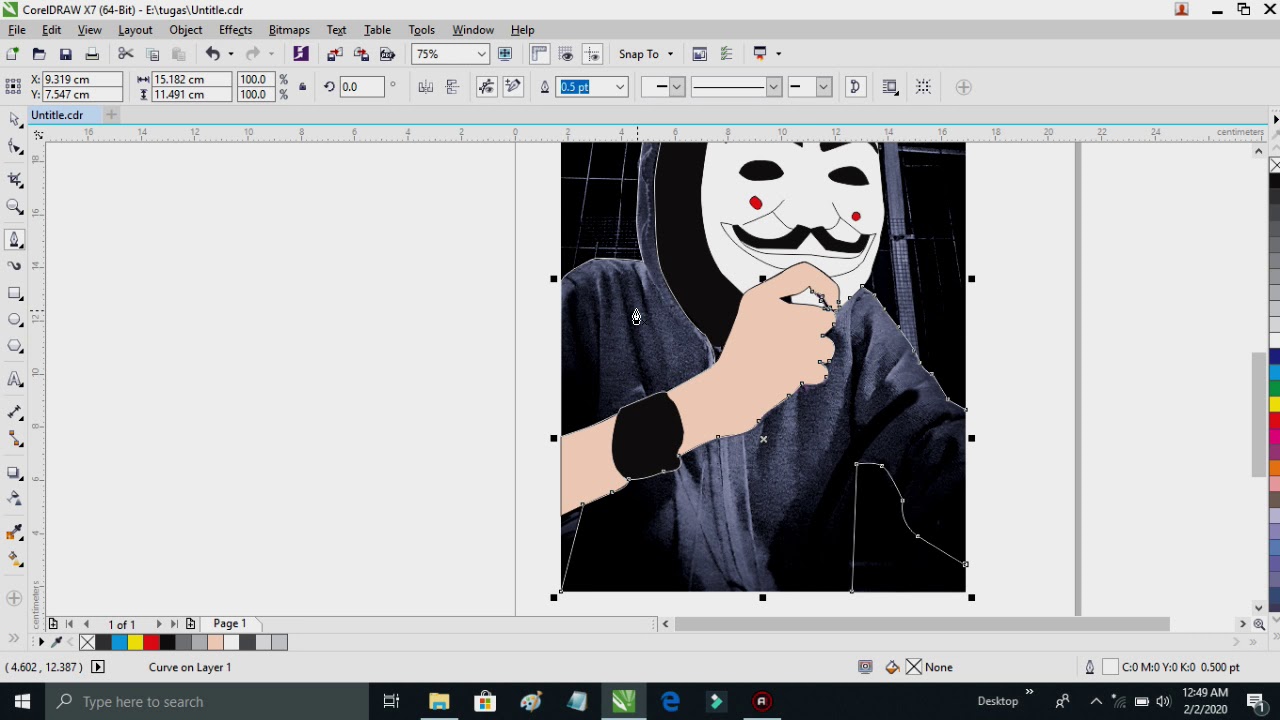1280x720 pixels.
Task: Open the Search content icon
Action: point(301,54)
